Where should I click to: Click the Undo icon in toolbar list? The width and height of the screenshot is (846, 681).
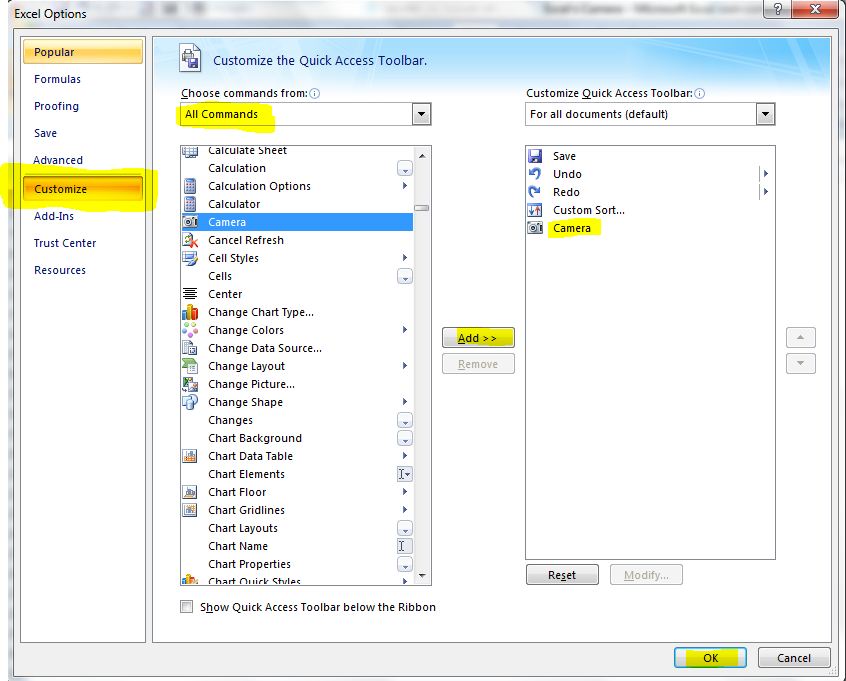point(535,174)
